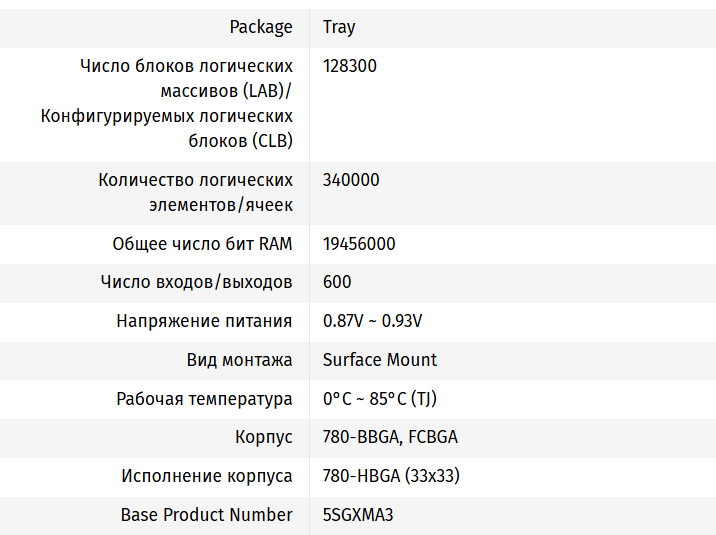Screen dimensions: 716x535
Task: Click the "Исполнение корпуса" label
Action: click(207, 476)
